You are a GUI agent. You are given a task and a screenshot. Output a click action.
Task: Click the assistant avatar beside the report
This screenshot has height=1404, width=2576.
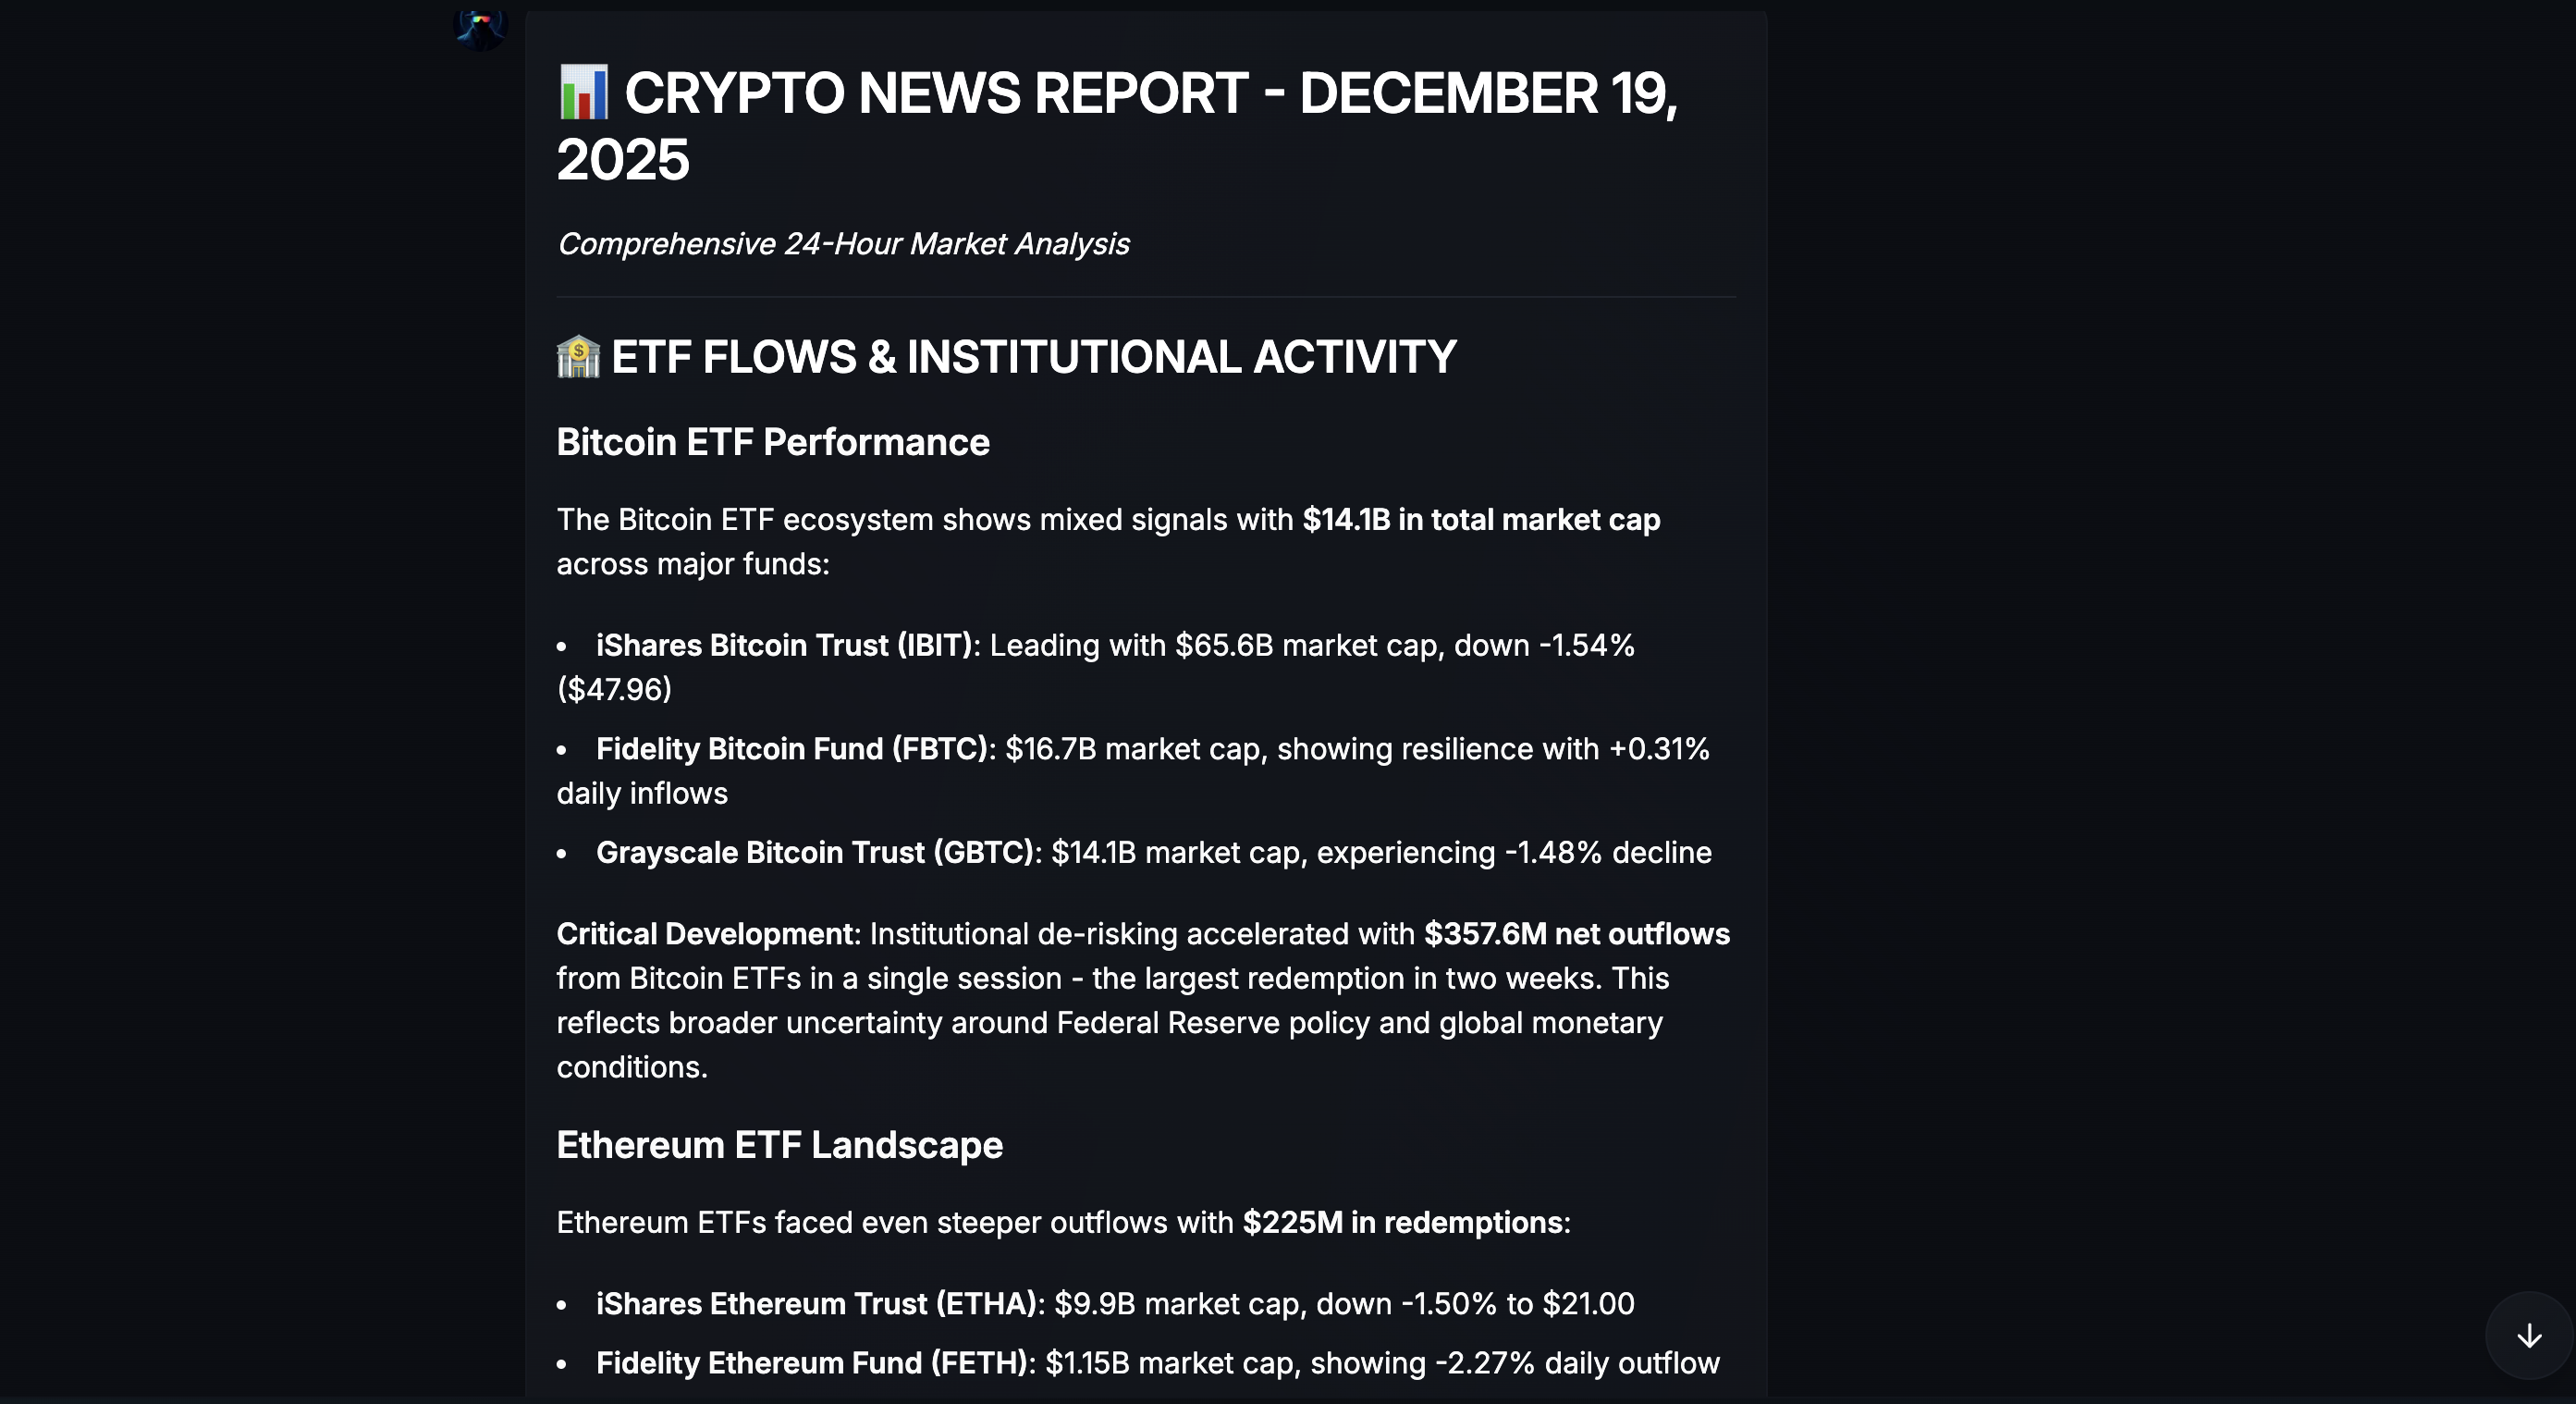480,27
